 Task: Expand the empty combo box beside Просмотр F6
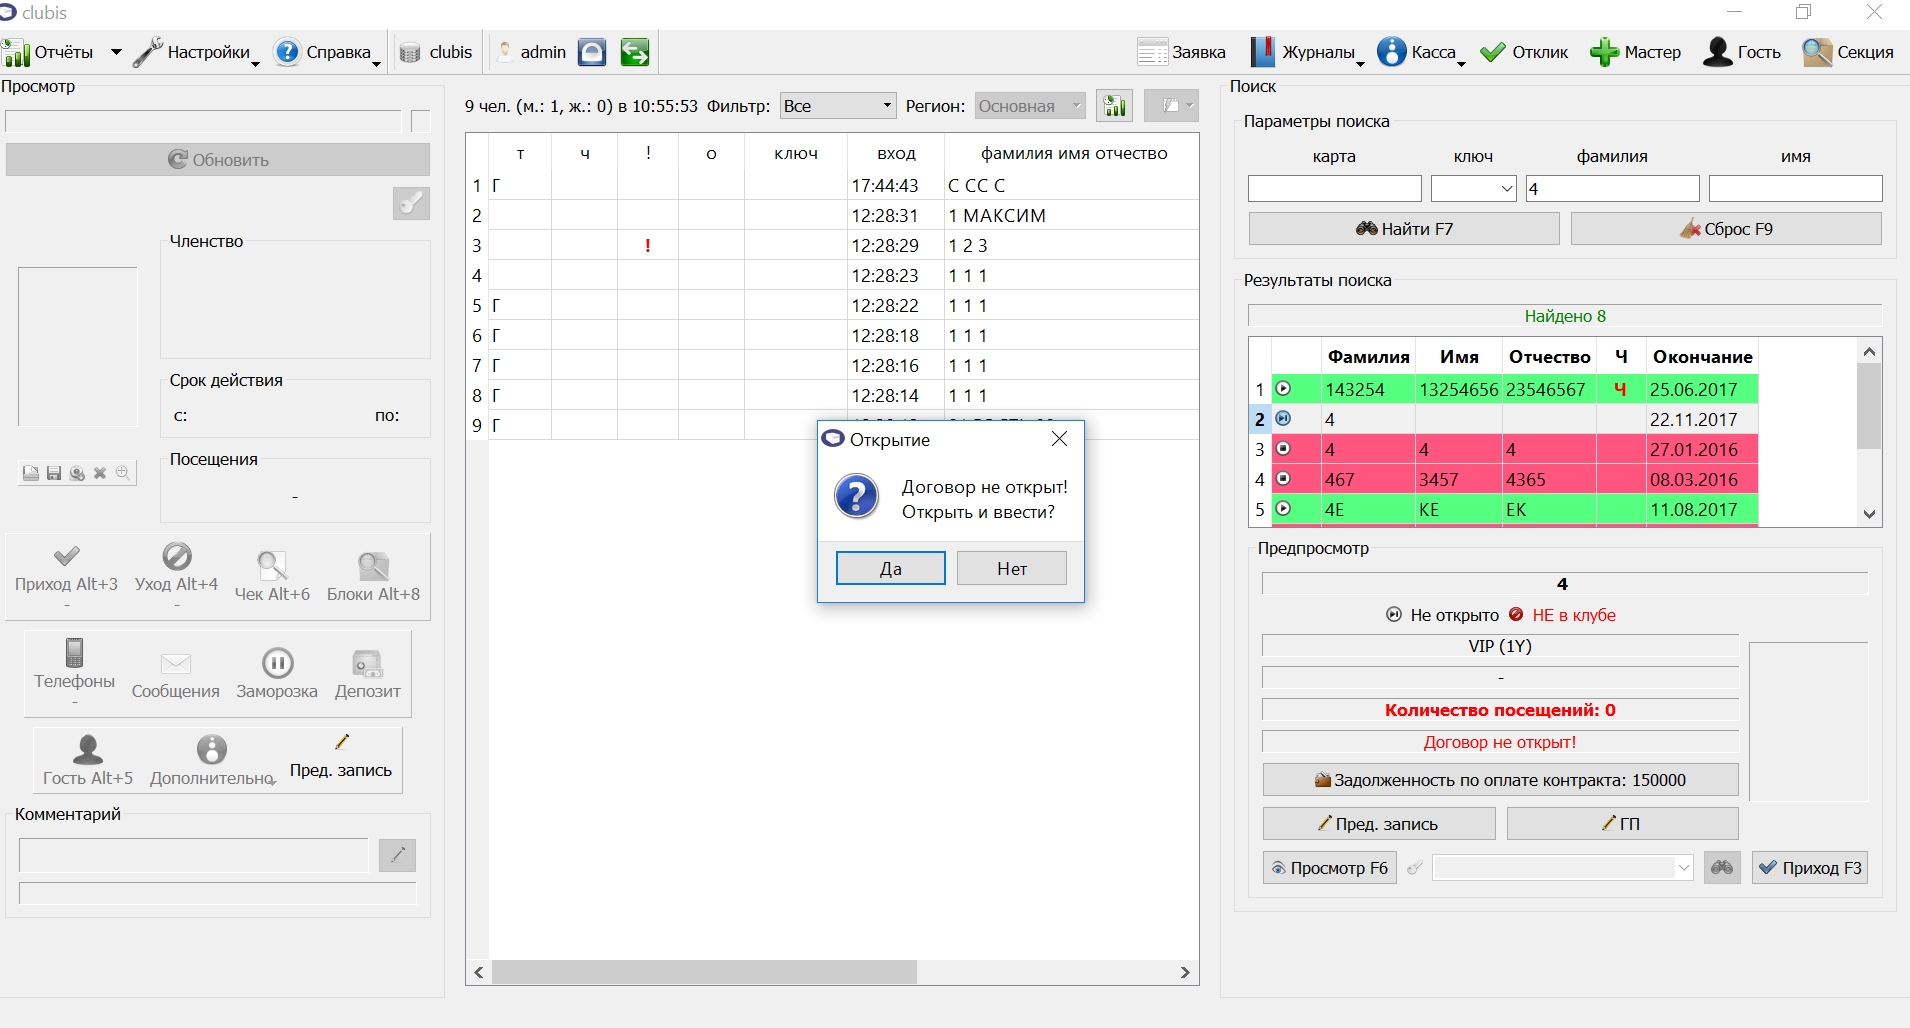click(1563, 867)
